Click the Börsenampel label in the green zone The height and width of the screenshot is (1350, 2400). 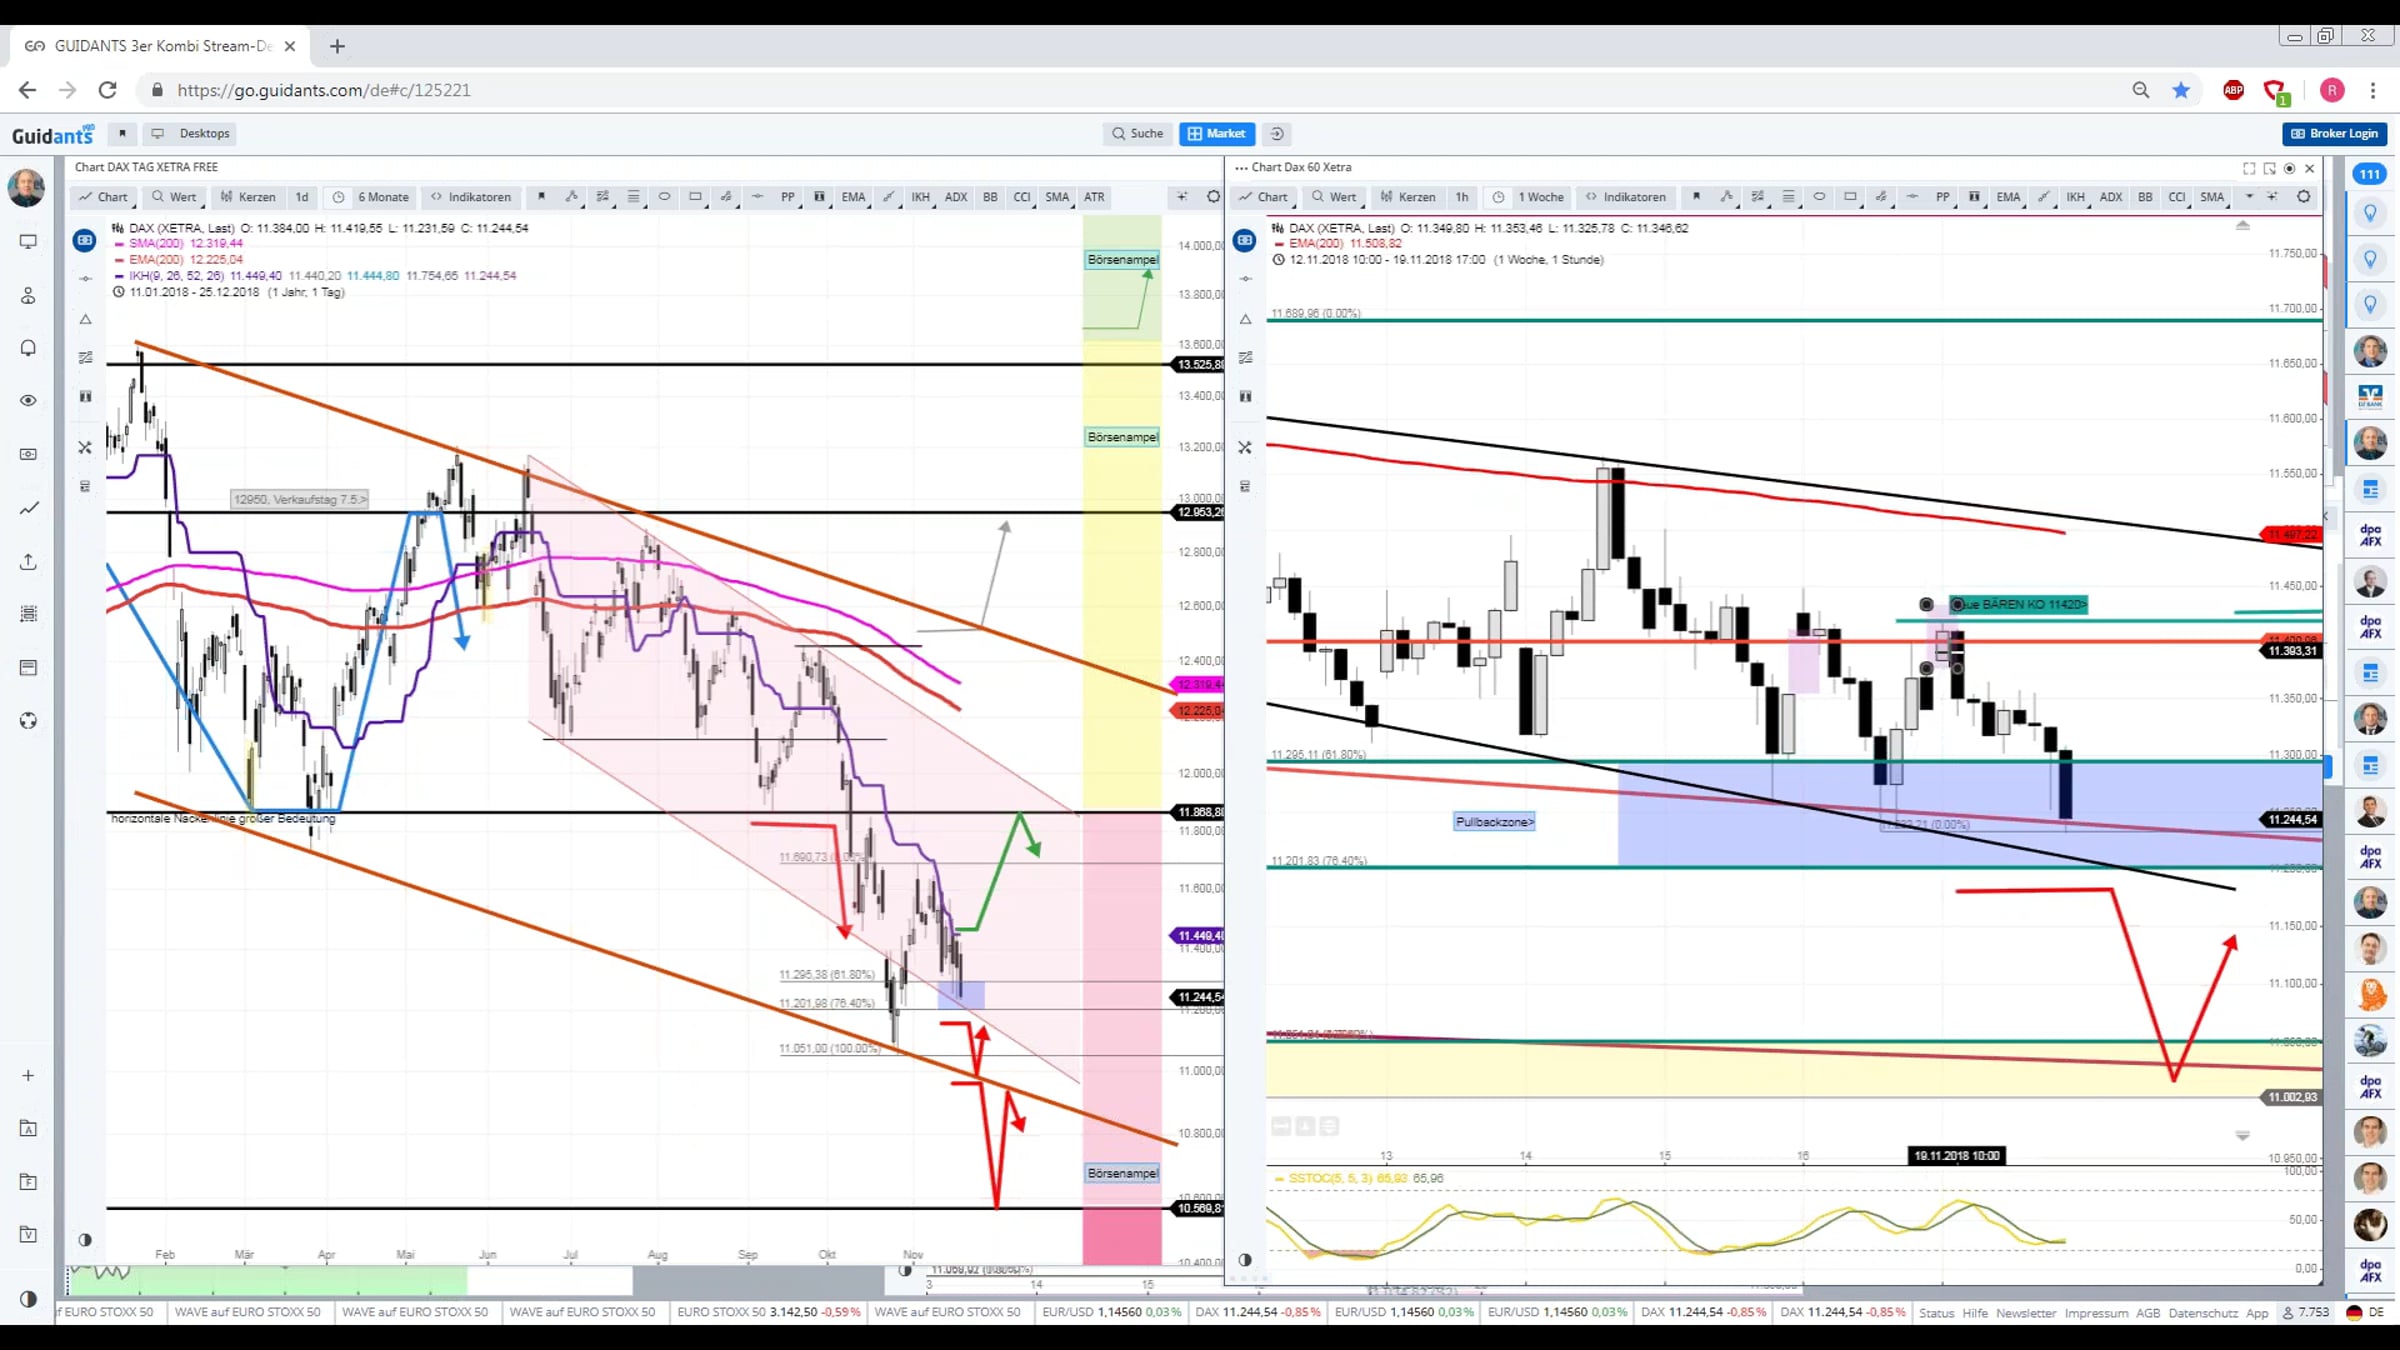pyautogui.click(x=1122, y=260)
